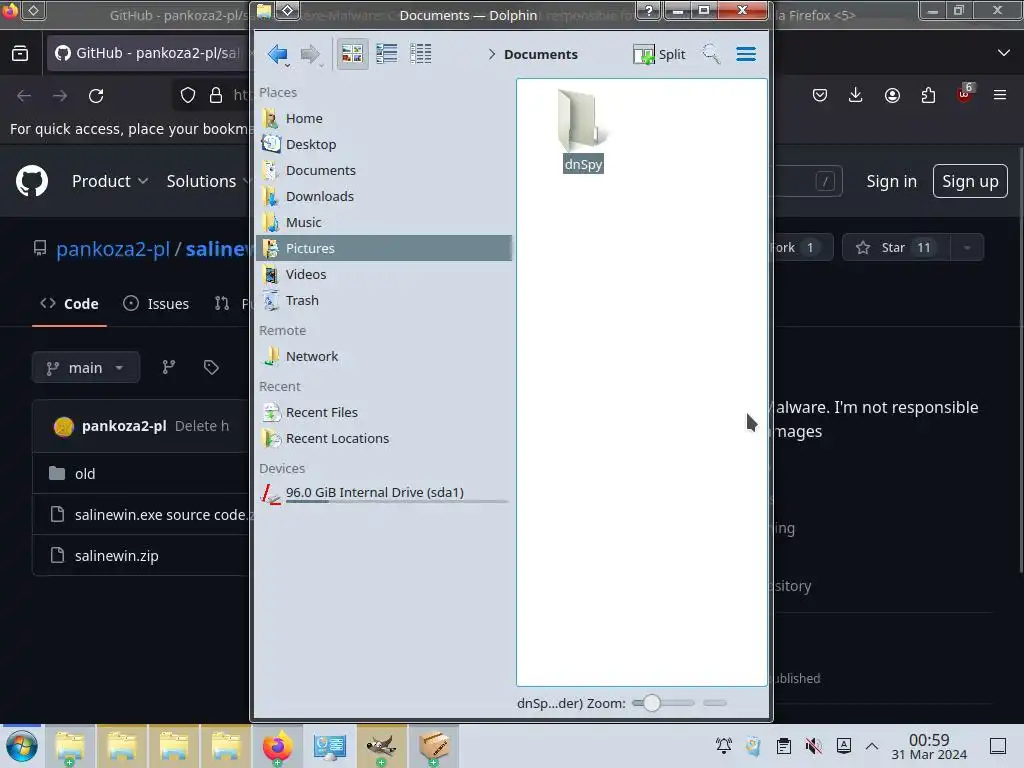Switch to Code tab on GitHub

tap(69, 304)
